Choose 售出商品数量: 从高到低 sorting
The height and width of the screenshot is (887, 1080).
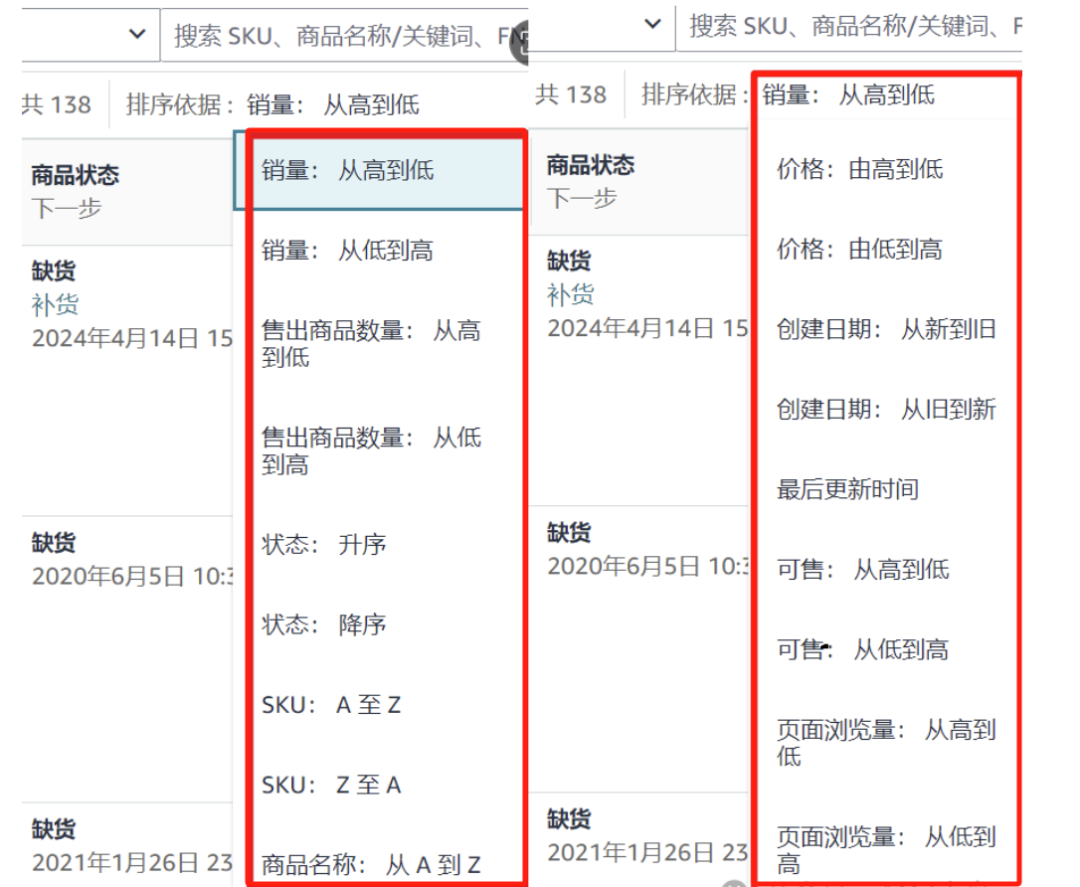371,343
